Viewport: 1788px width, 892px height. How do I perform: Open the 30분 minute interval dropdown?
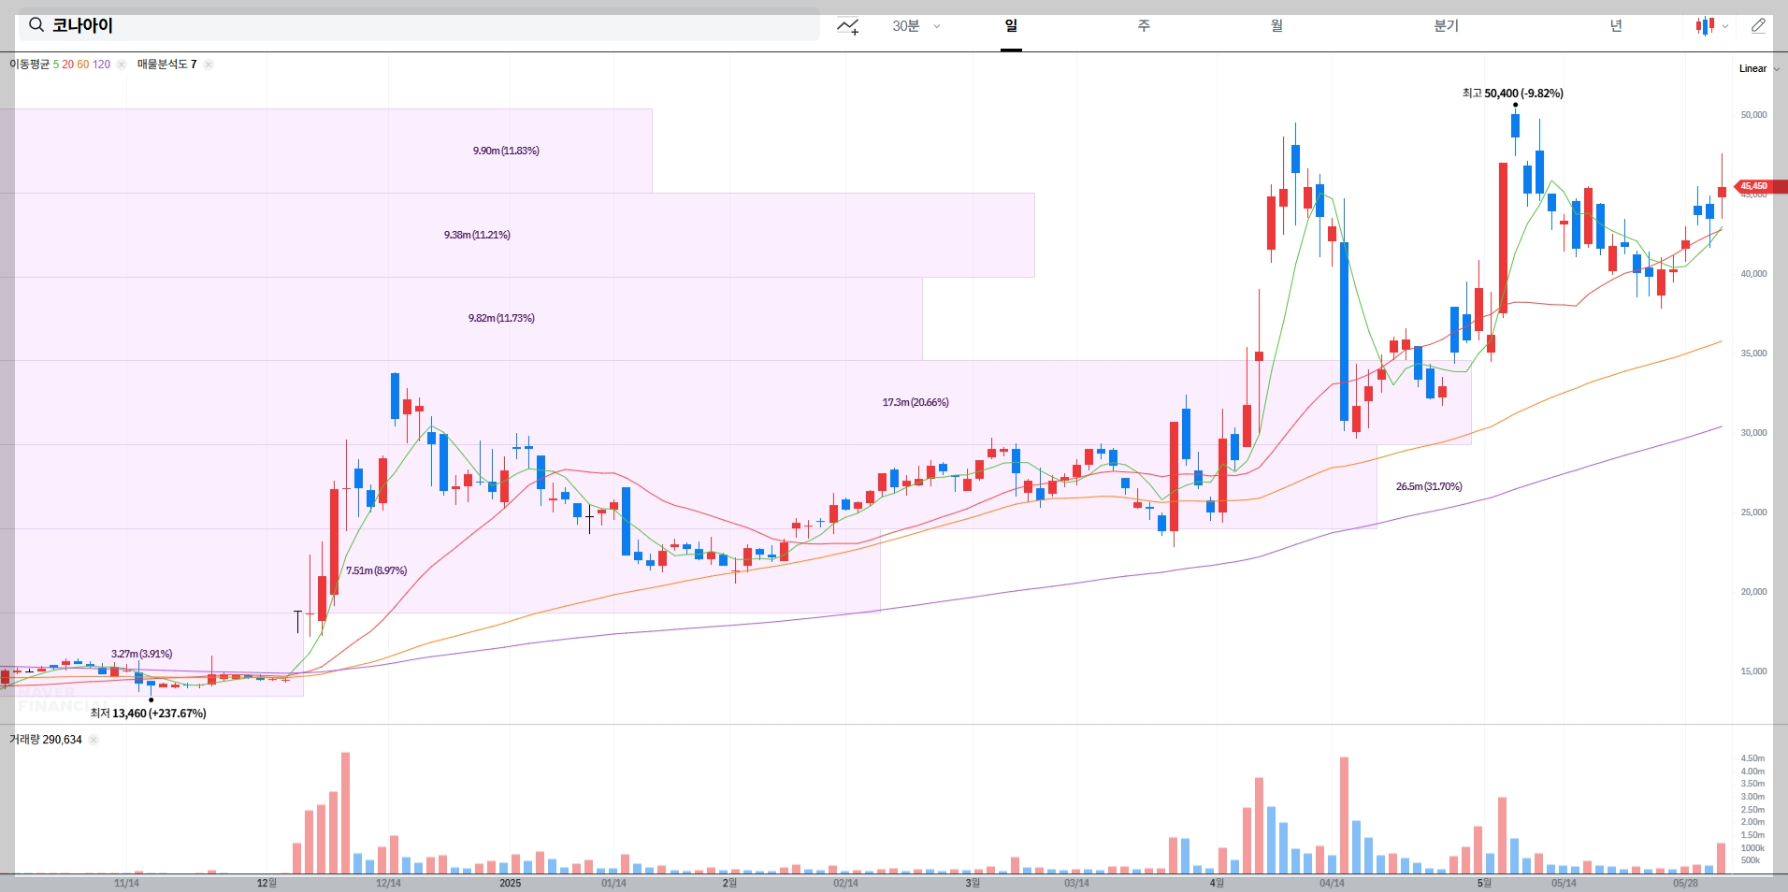(x=916, y=26)
